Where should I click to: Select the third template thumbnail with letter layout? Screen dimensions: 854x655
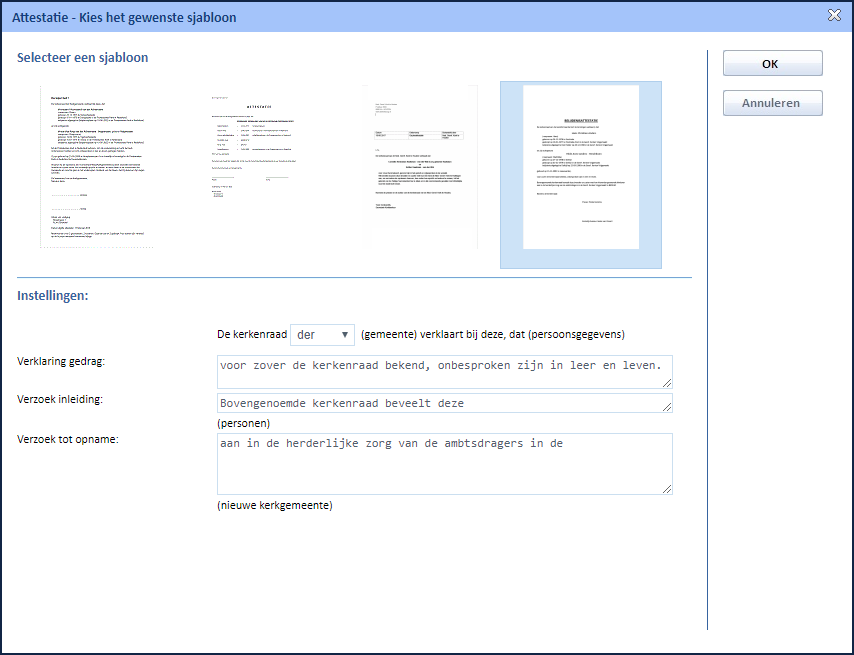click(420, 167)
